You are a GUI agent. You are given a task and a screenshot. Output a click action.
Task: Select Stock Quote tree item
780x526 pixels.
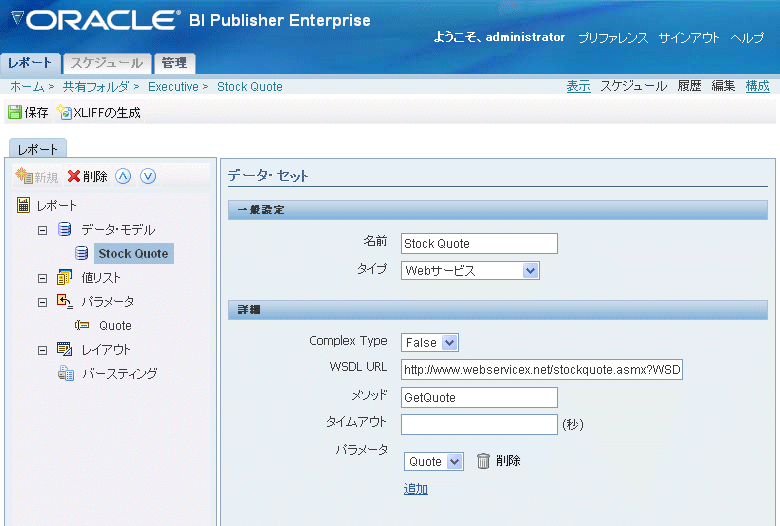point(133,253)
